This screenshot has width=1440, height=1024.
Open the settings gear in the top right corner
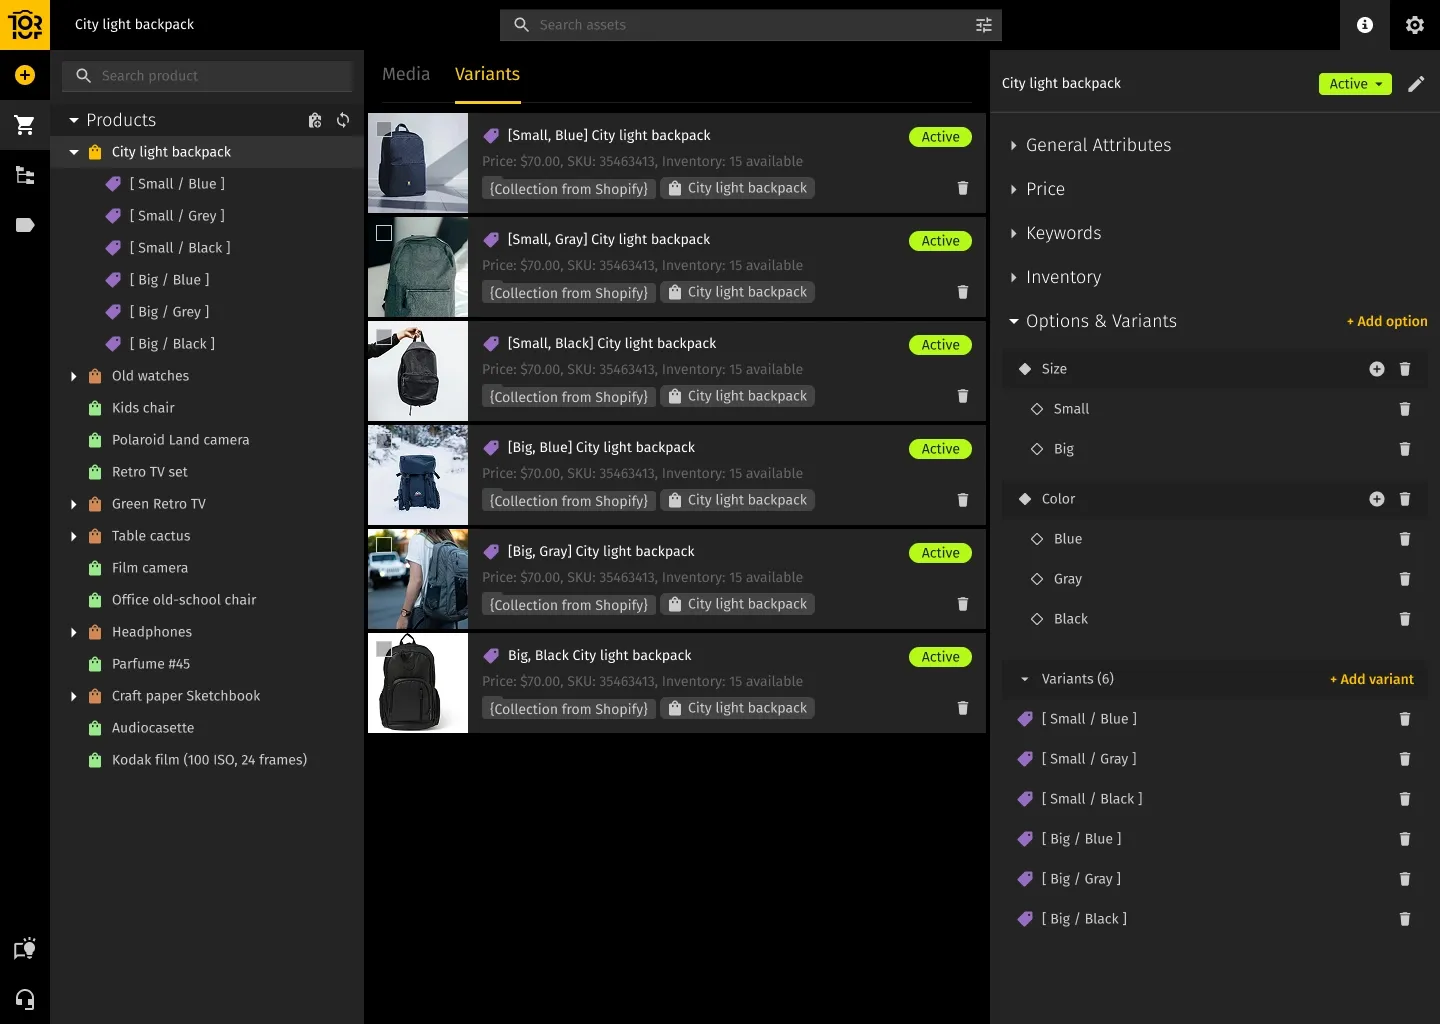[x=1414, y=25]
